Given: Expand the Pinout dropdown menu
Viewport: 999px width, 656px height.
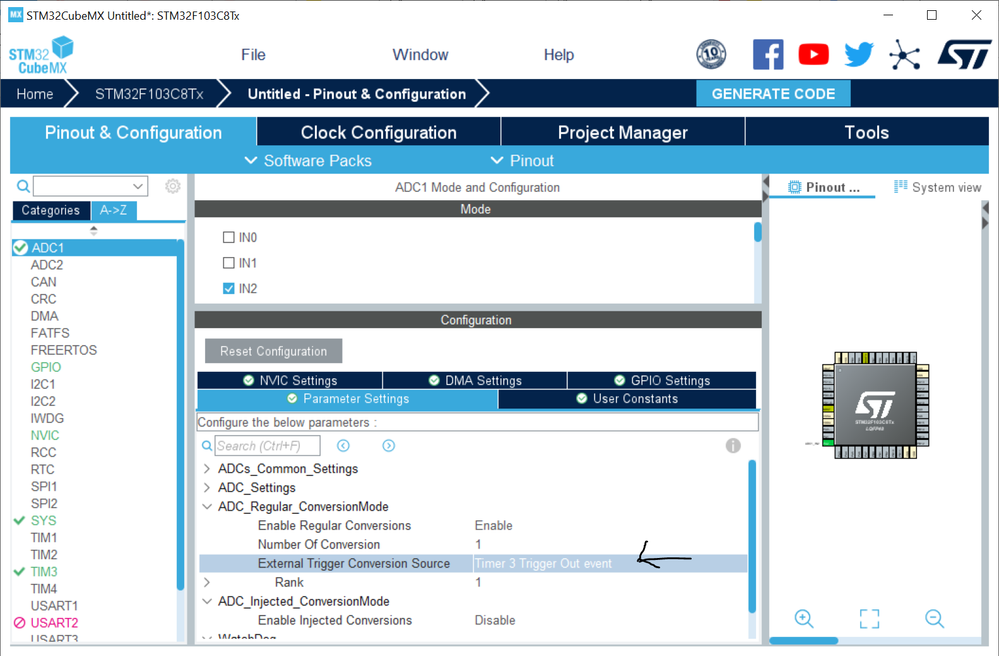Looking at the screenshot, I should click(522, 160).
